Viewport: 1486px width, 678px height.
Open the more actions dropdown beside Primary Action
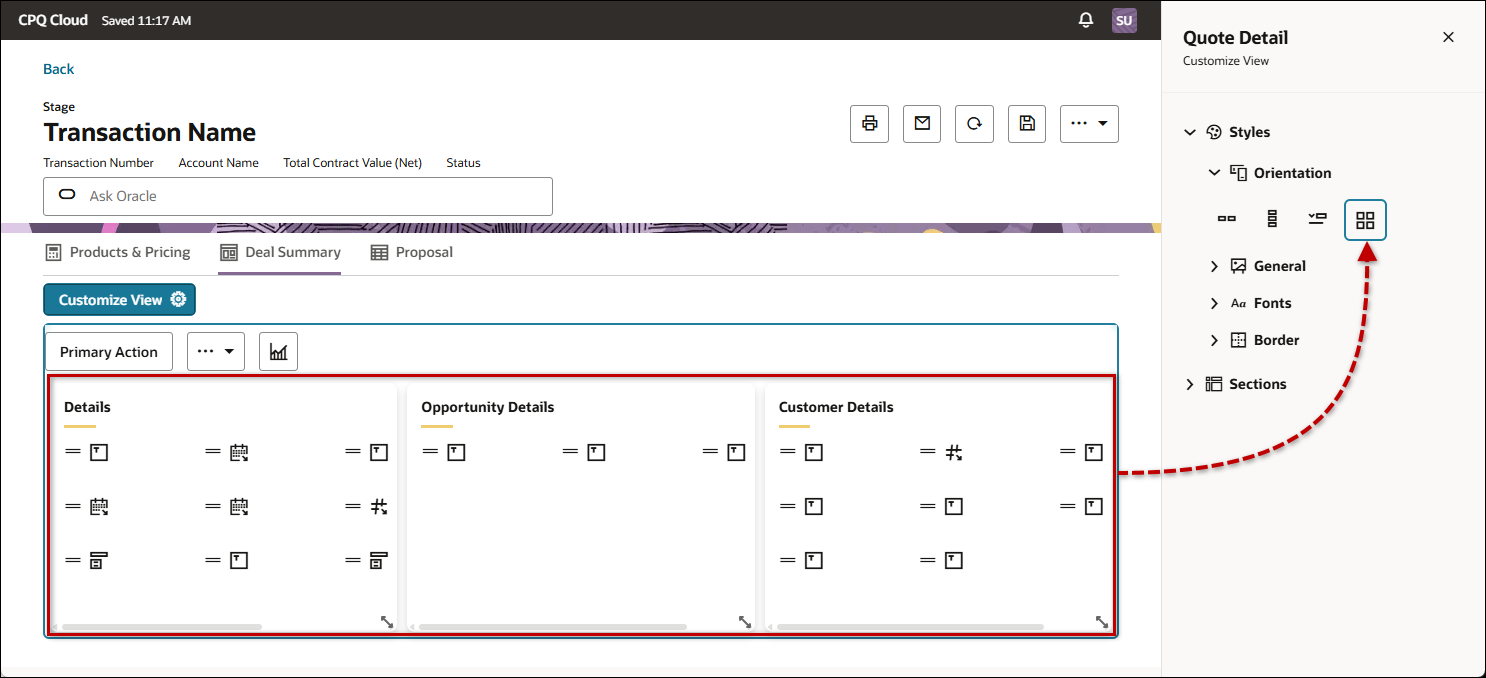point(215,351)
